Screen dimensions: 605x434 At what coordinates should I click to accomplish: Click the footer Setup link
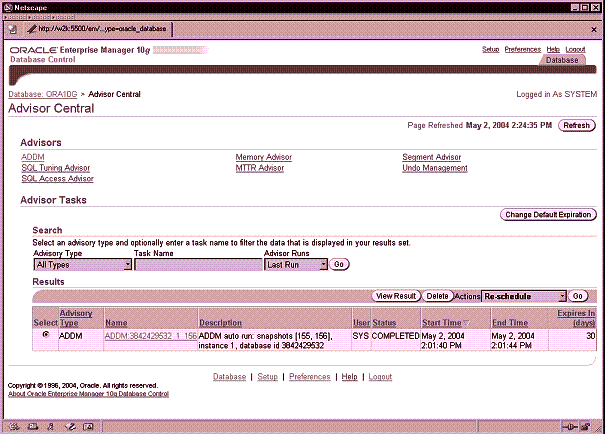coord(267,377)
